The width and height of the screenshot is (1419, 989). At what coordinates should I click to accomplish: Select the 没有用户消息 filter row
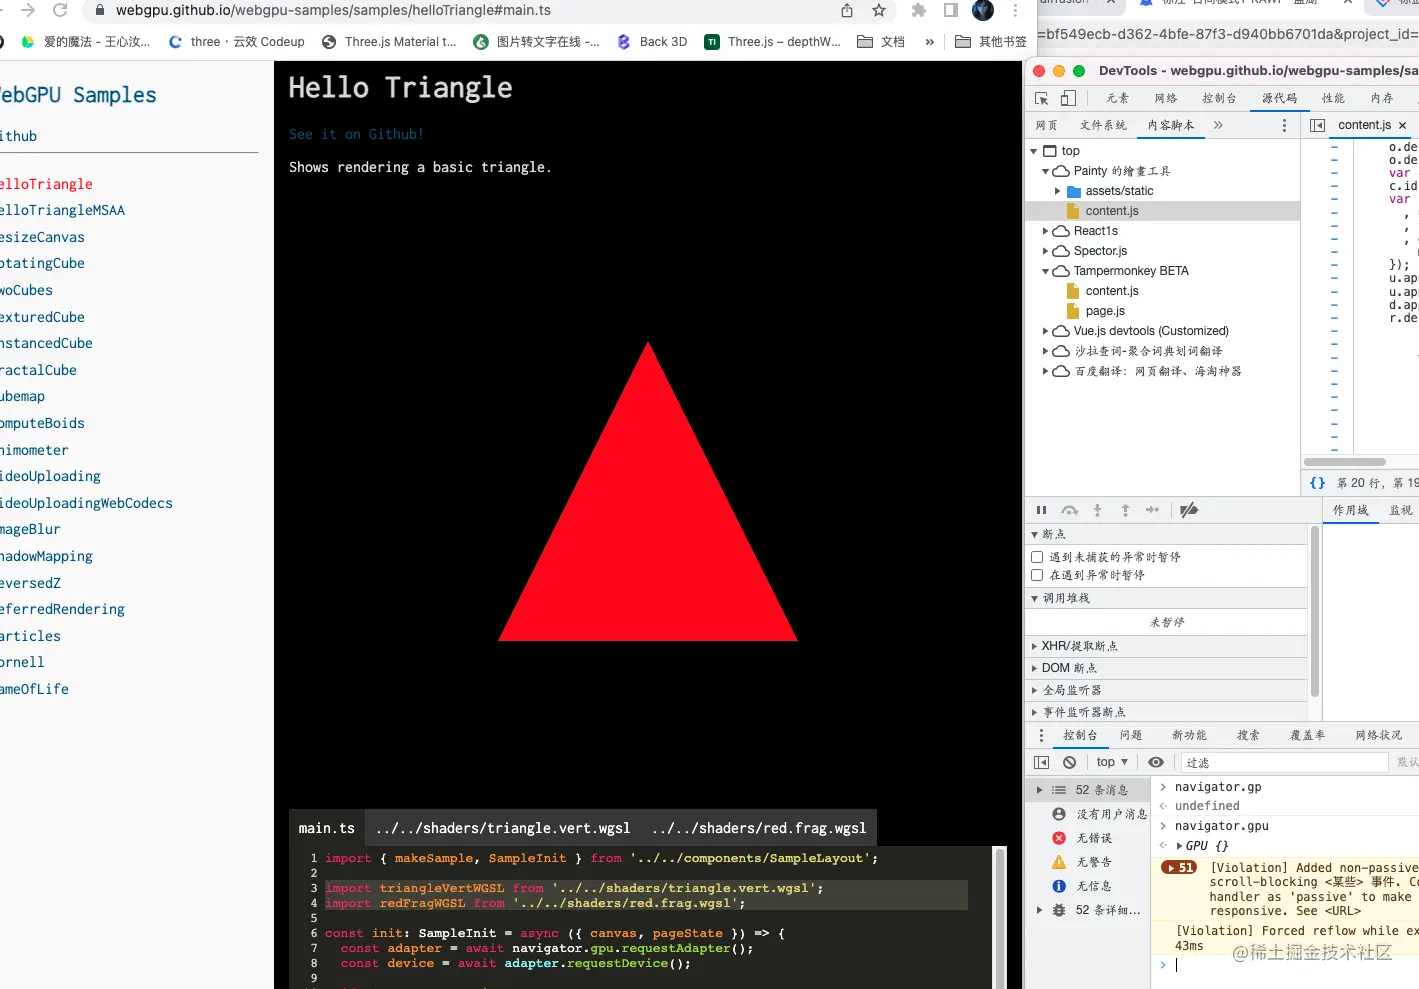point(1090,814)
